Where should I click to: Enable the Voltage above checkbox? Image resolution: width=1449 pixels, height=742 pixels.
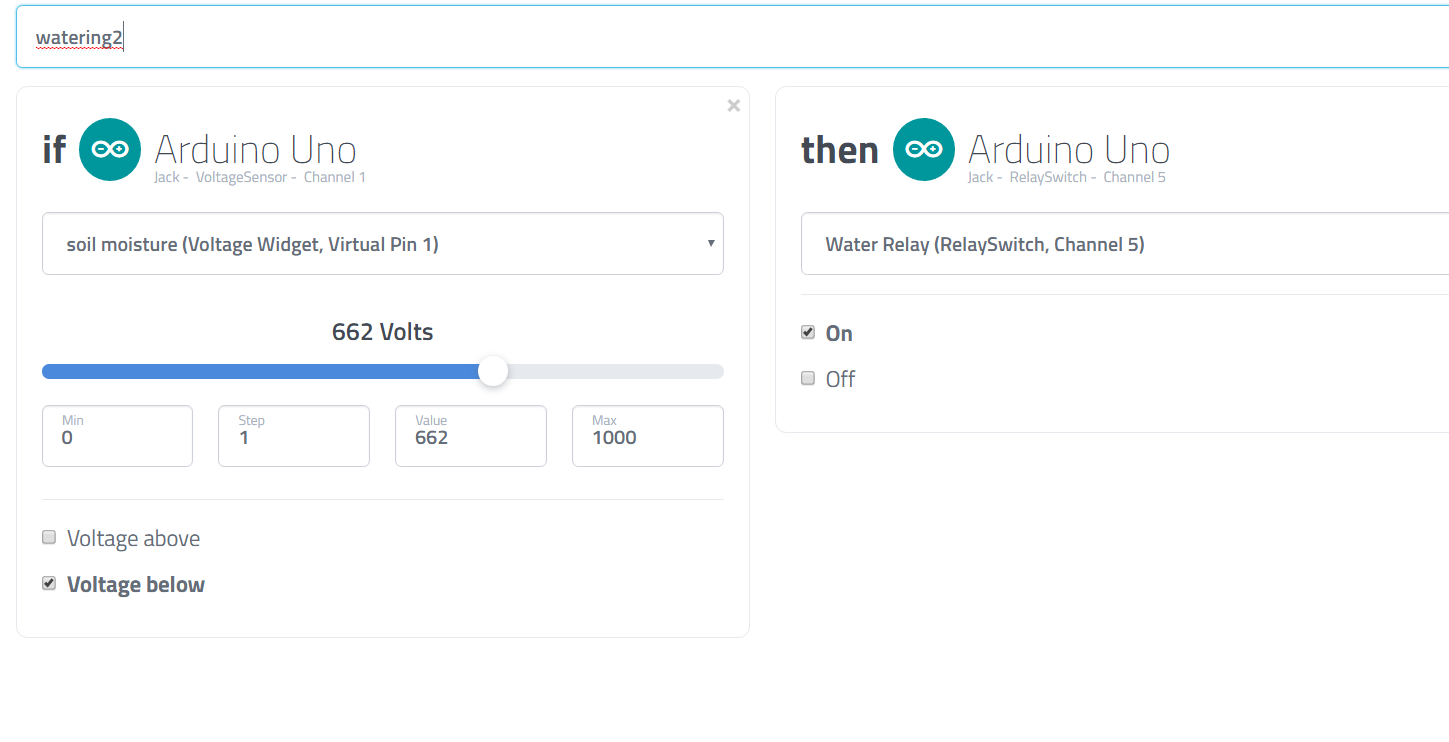(x=49, y=538)
